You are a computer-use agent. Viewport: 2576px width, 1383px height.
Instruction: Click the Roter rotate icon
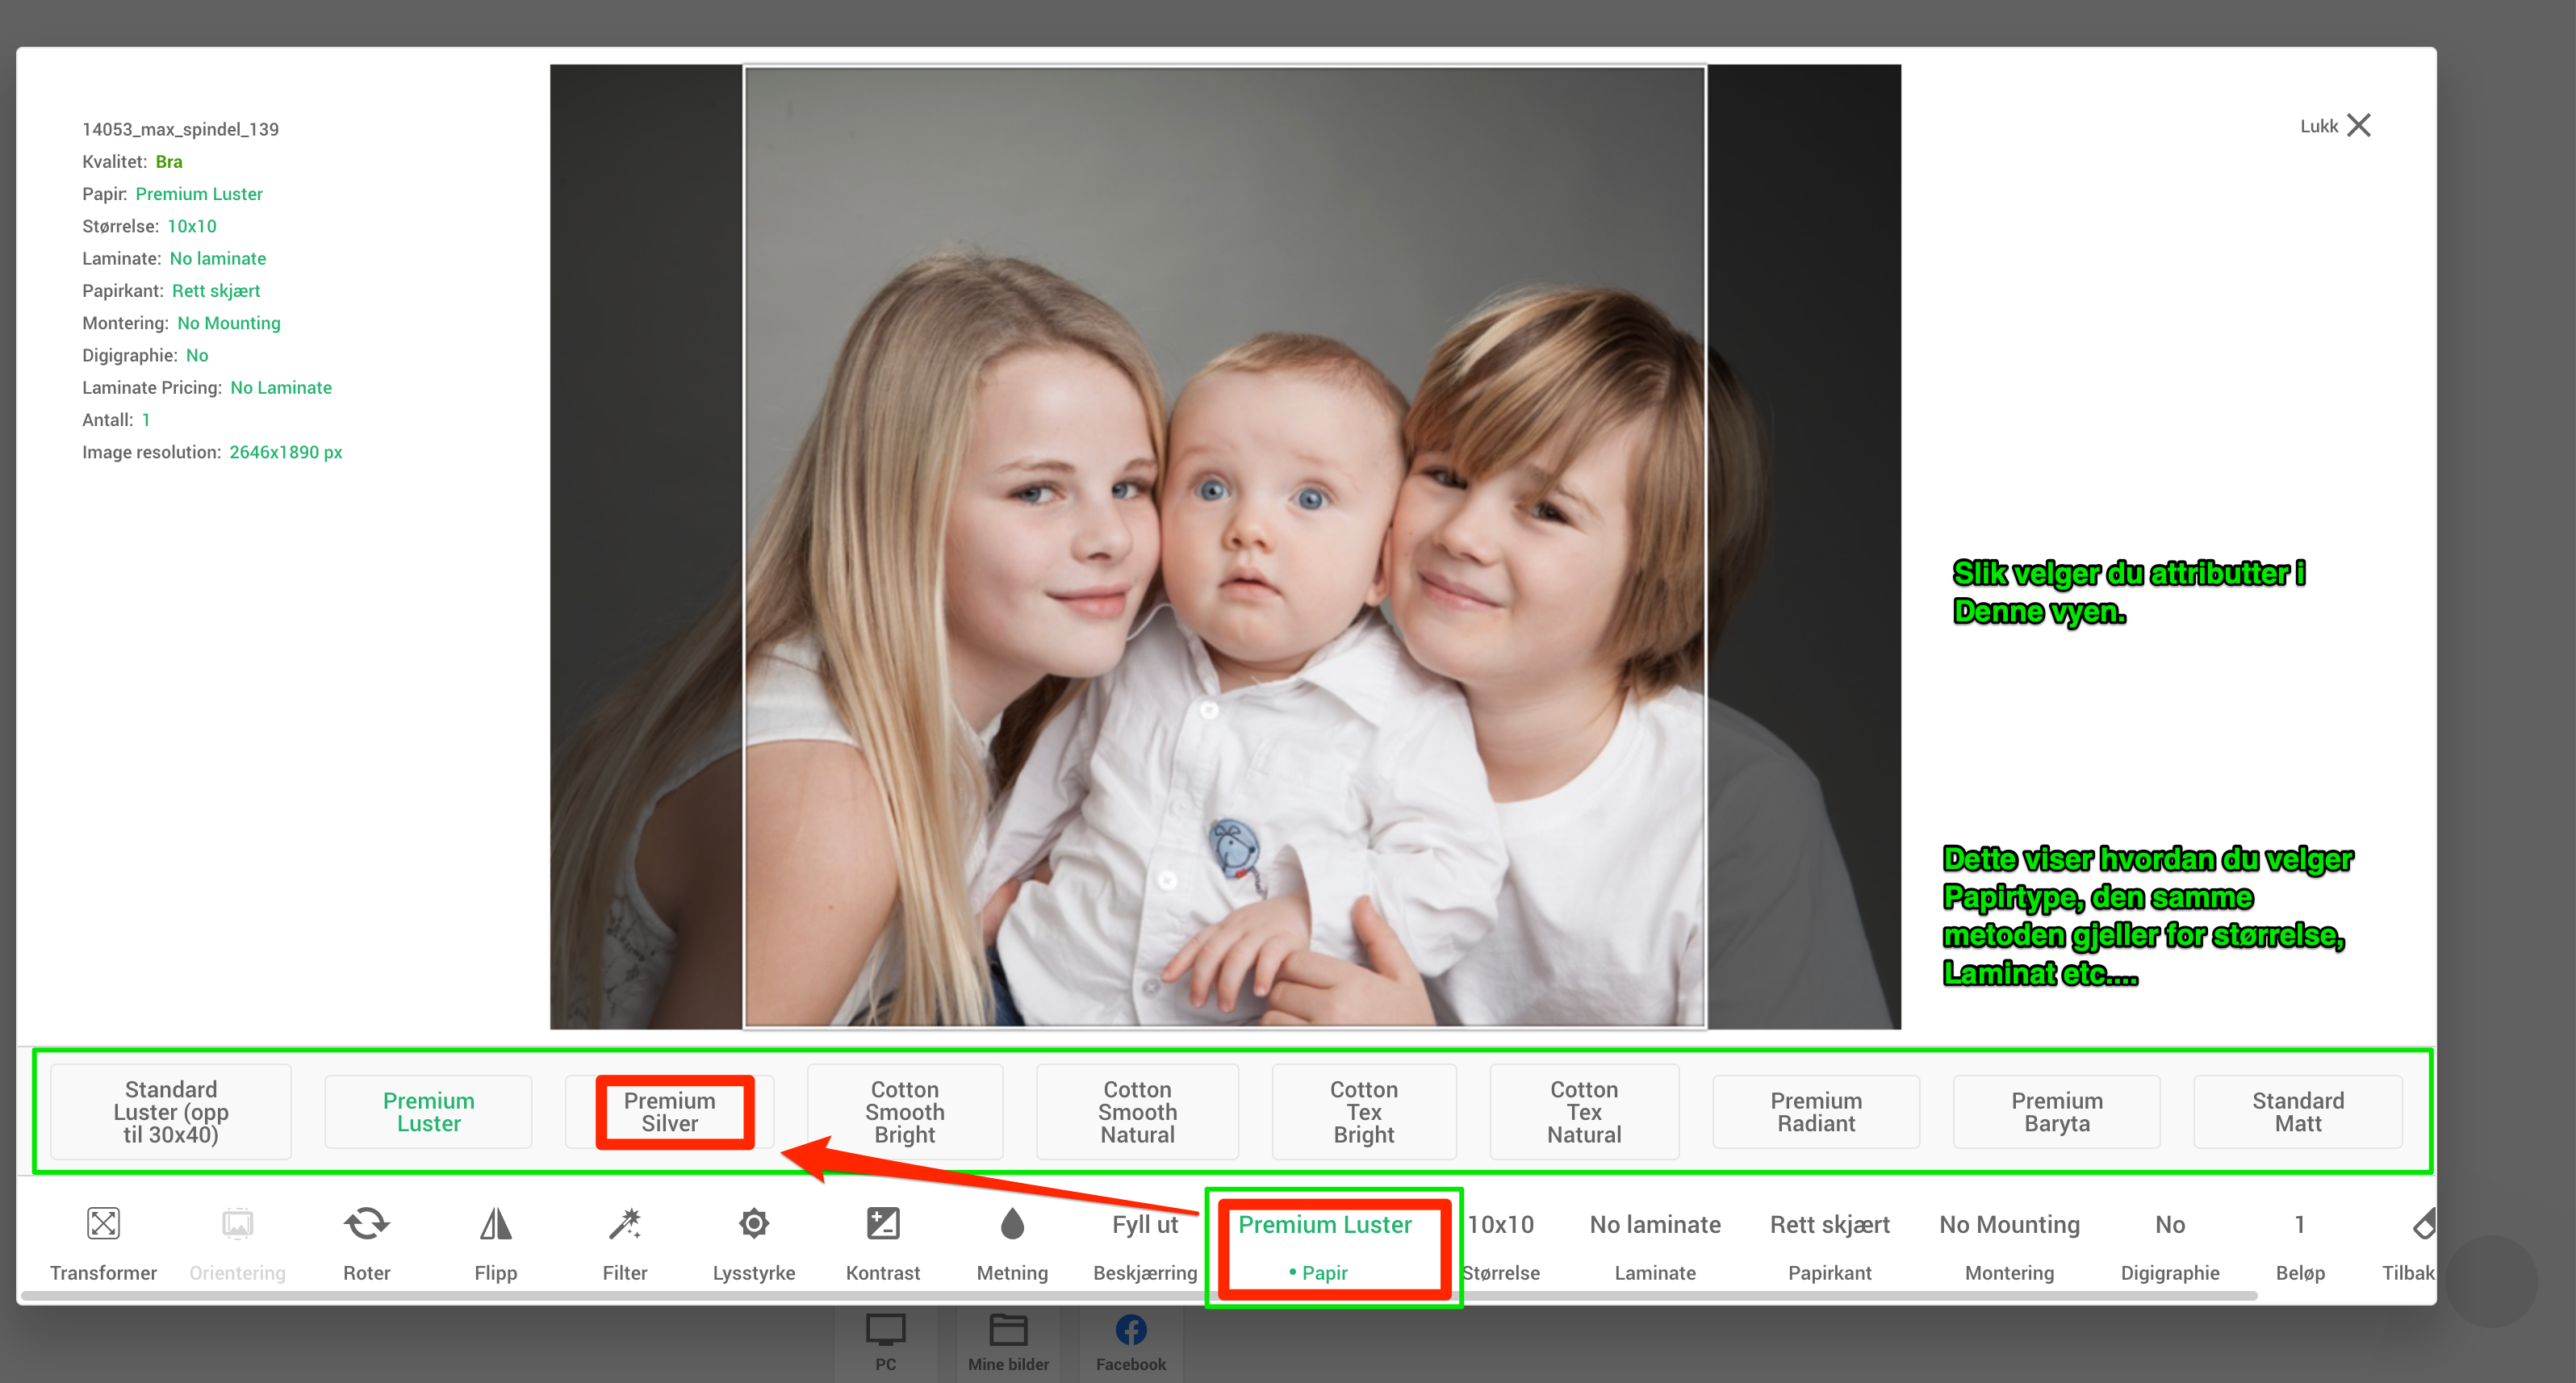pos(366,1224)
